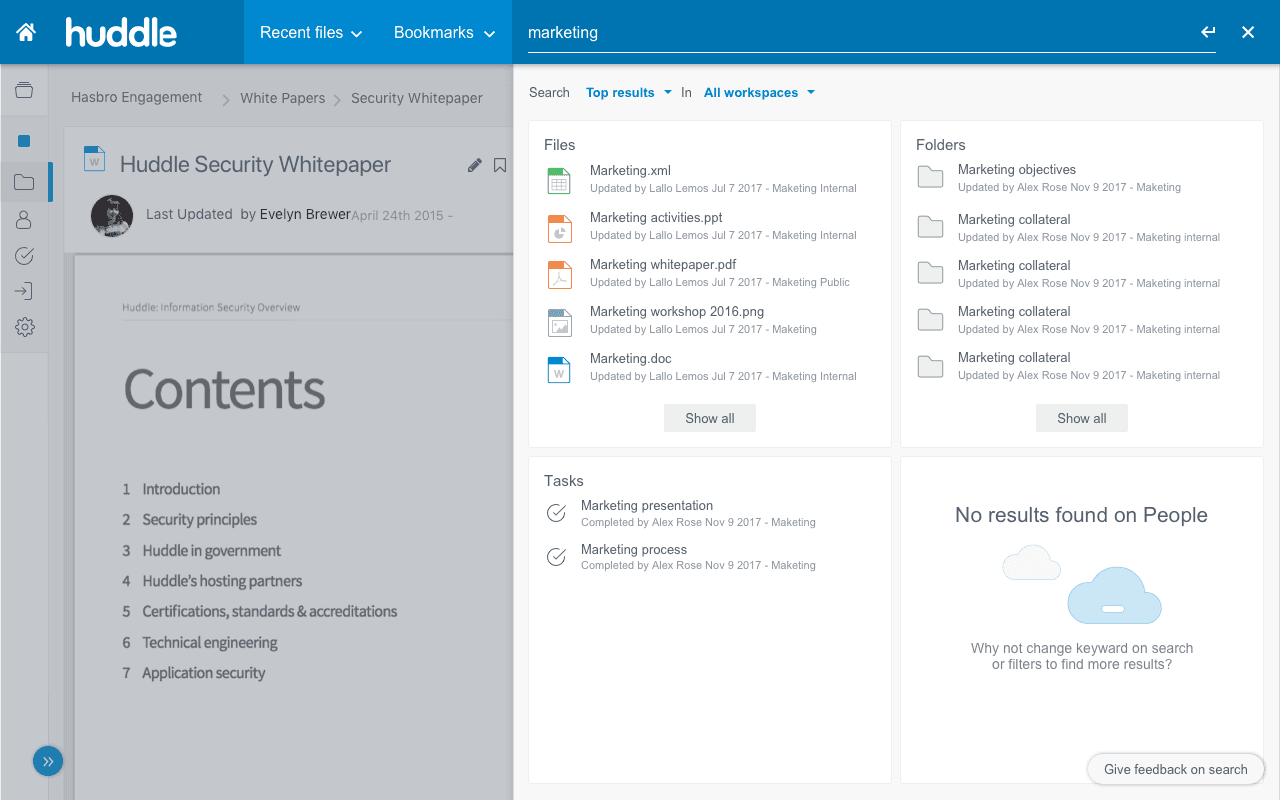Screen dimensions: 1280x800
Task: Navigate to White Papers breadcrumb
Action: point(283,98)
